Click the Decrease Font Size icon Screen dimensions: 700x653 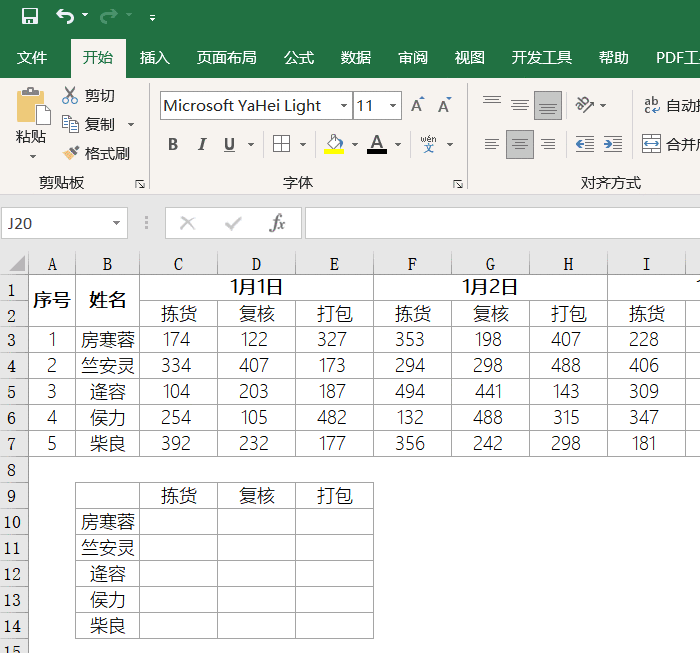[x=445, y=105]
